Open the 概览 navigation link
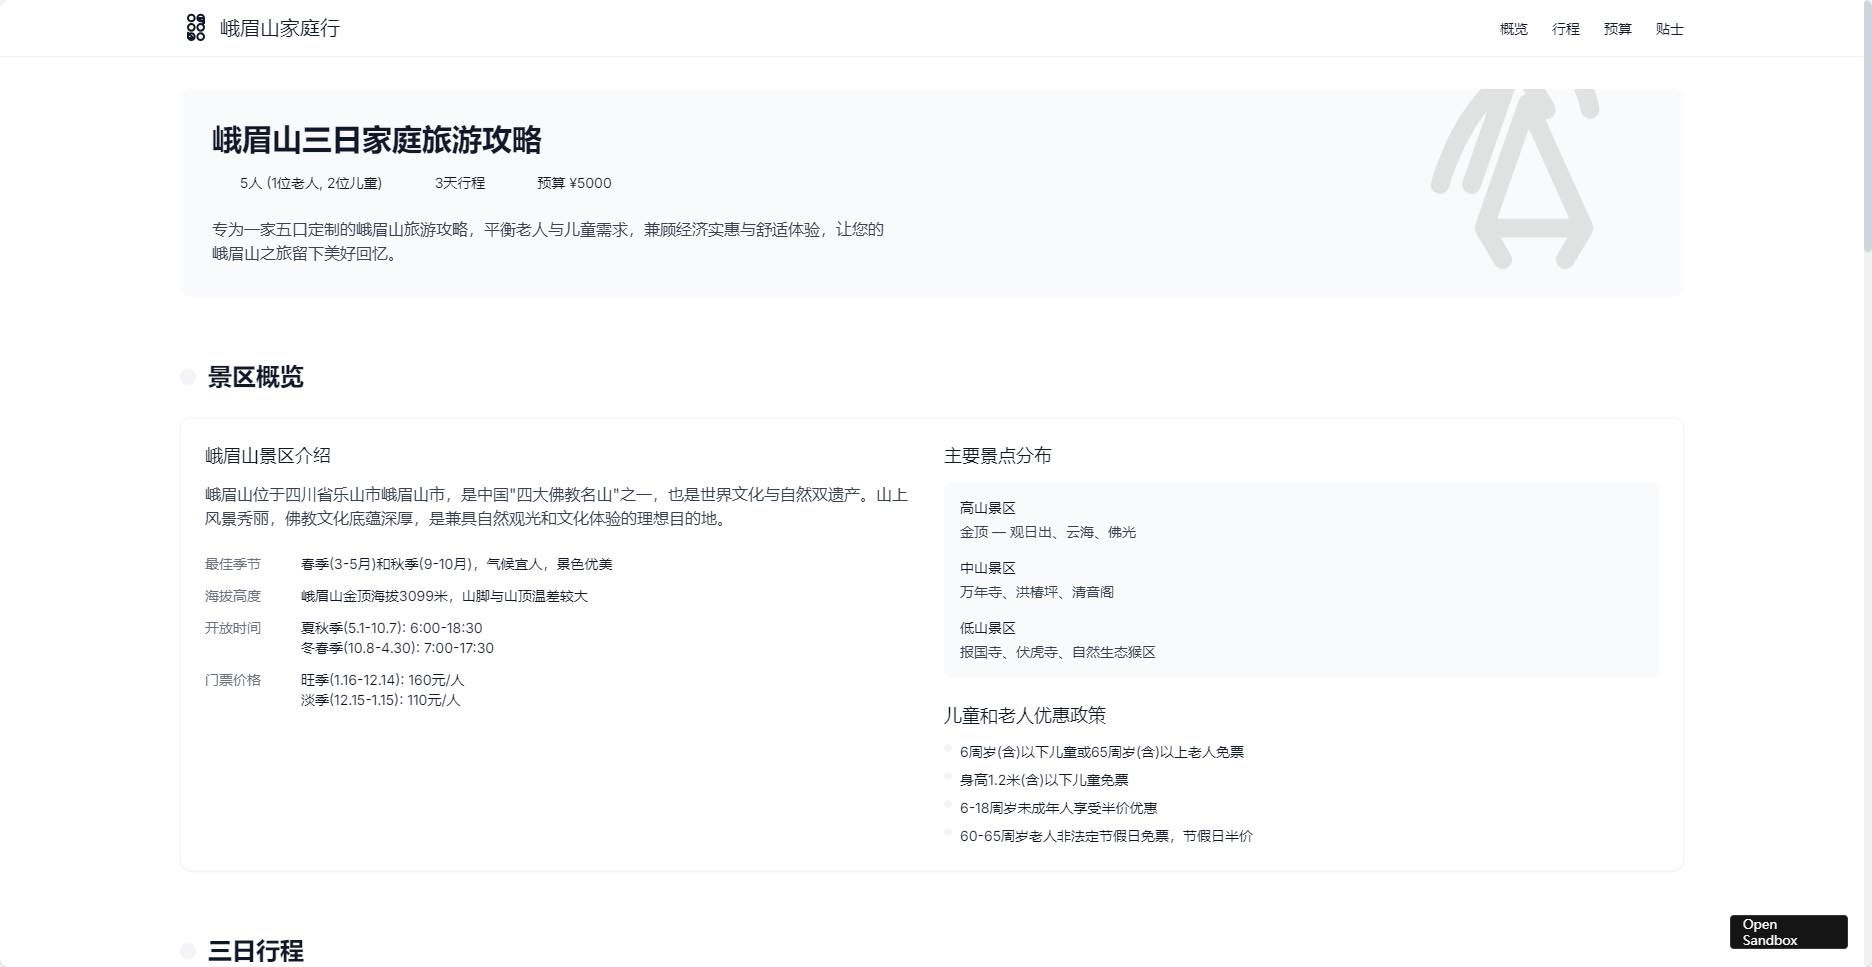The width and height of the screenshot is (1872, 967). (1513, 29)
